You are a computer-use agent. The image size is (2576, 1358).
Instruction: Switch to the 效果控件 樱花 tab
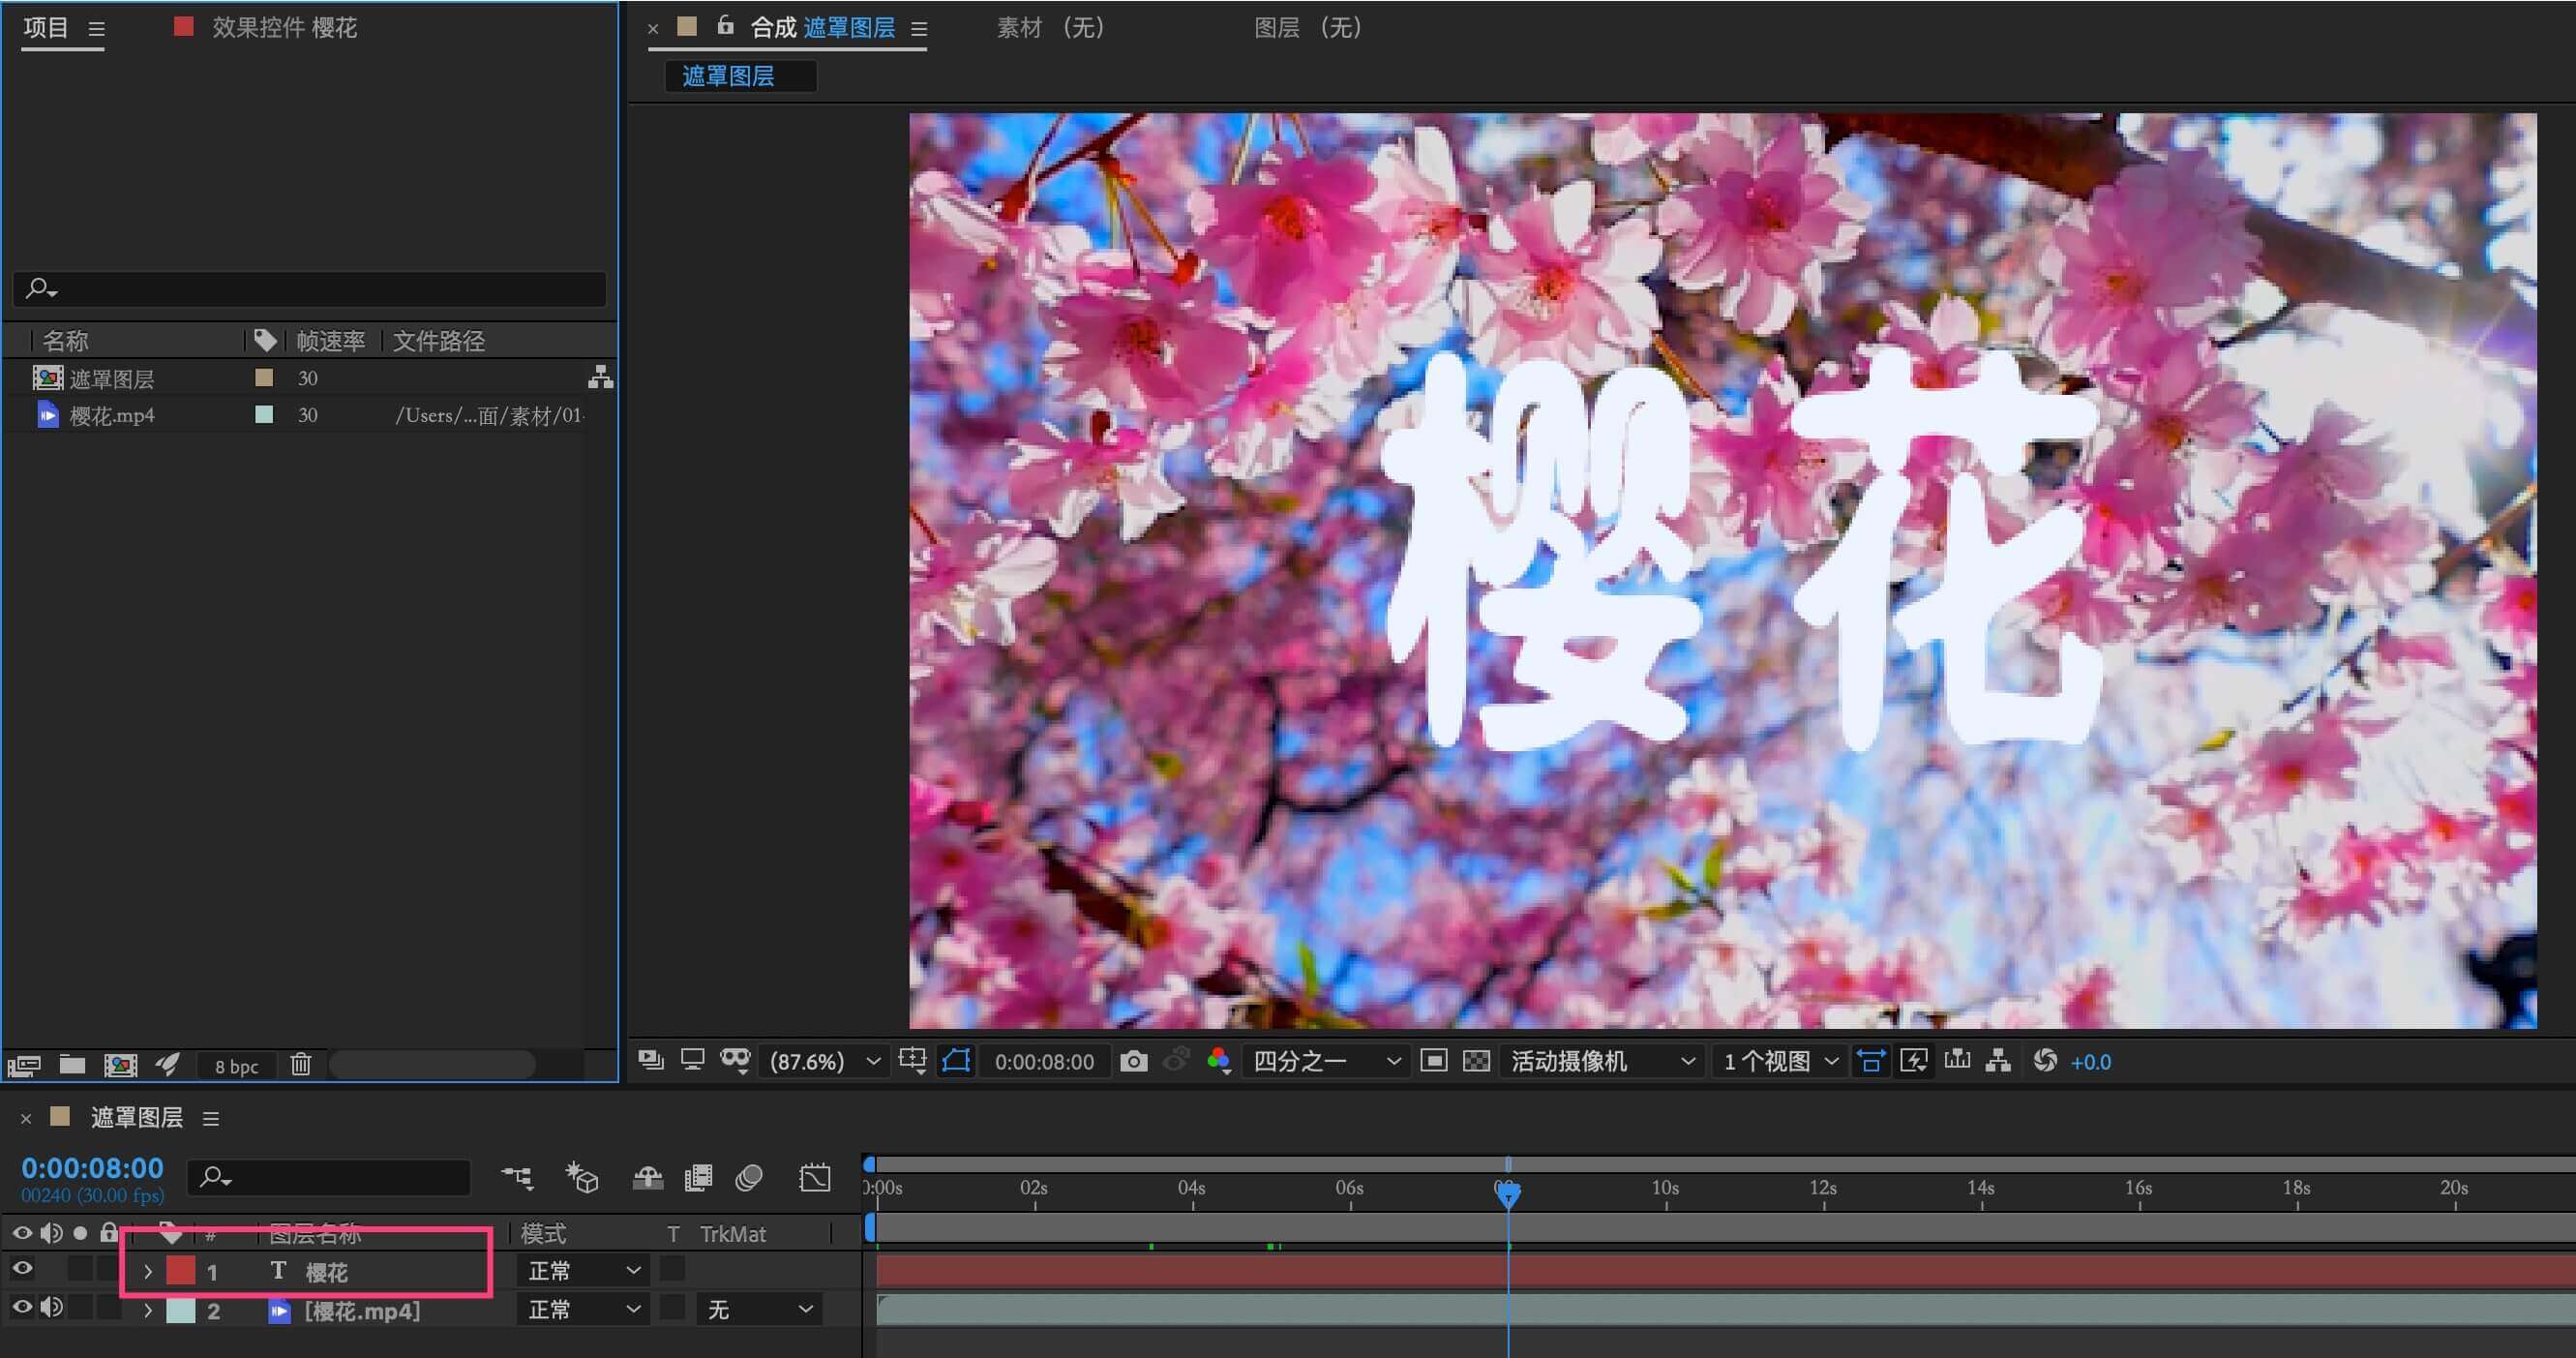coord(283,28)
